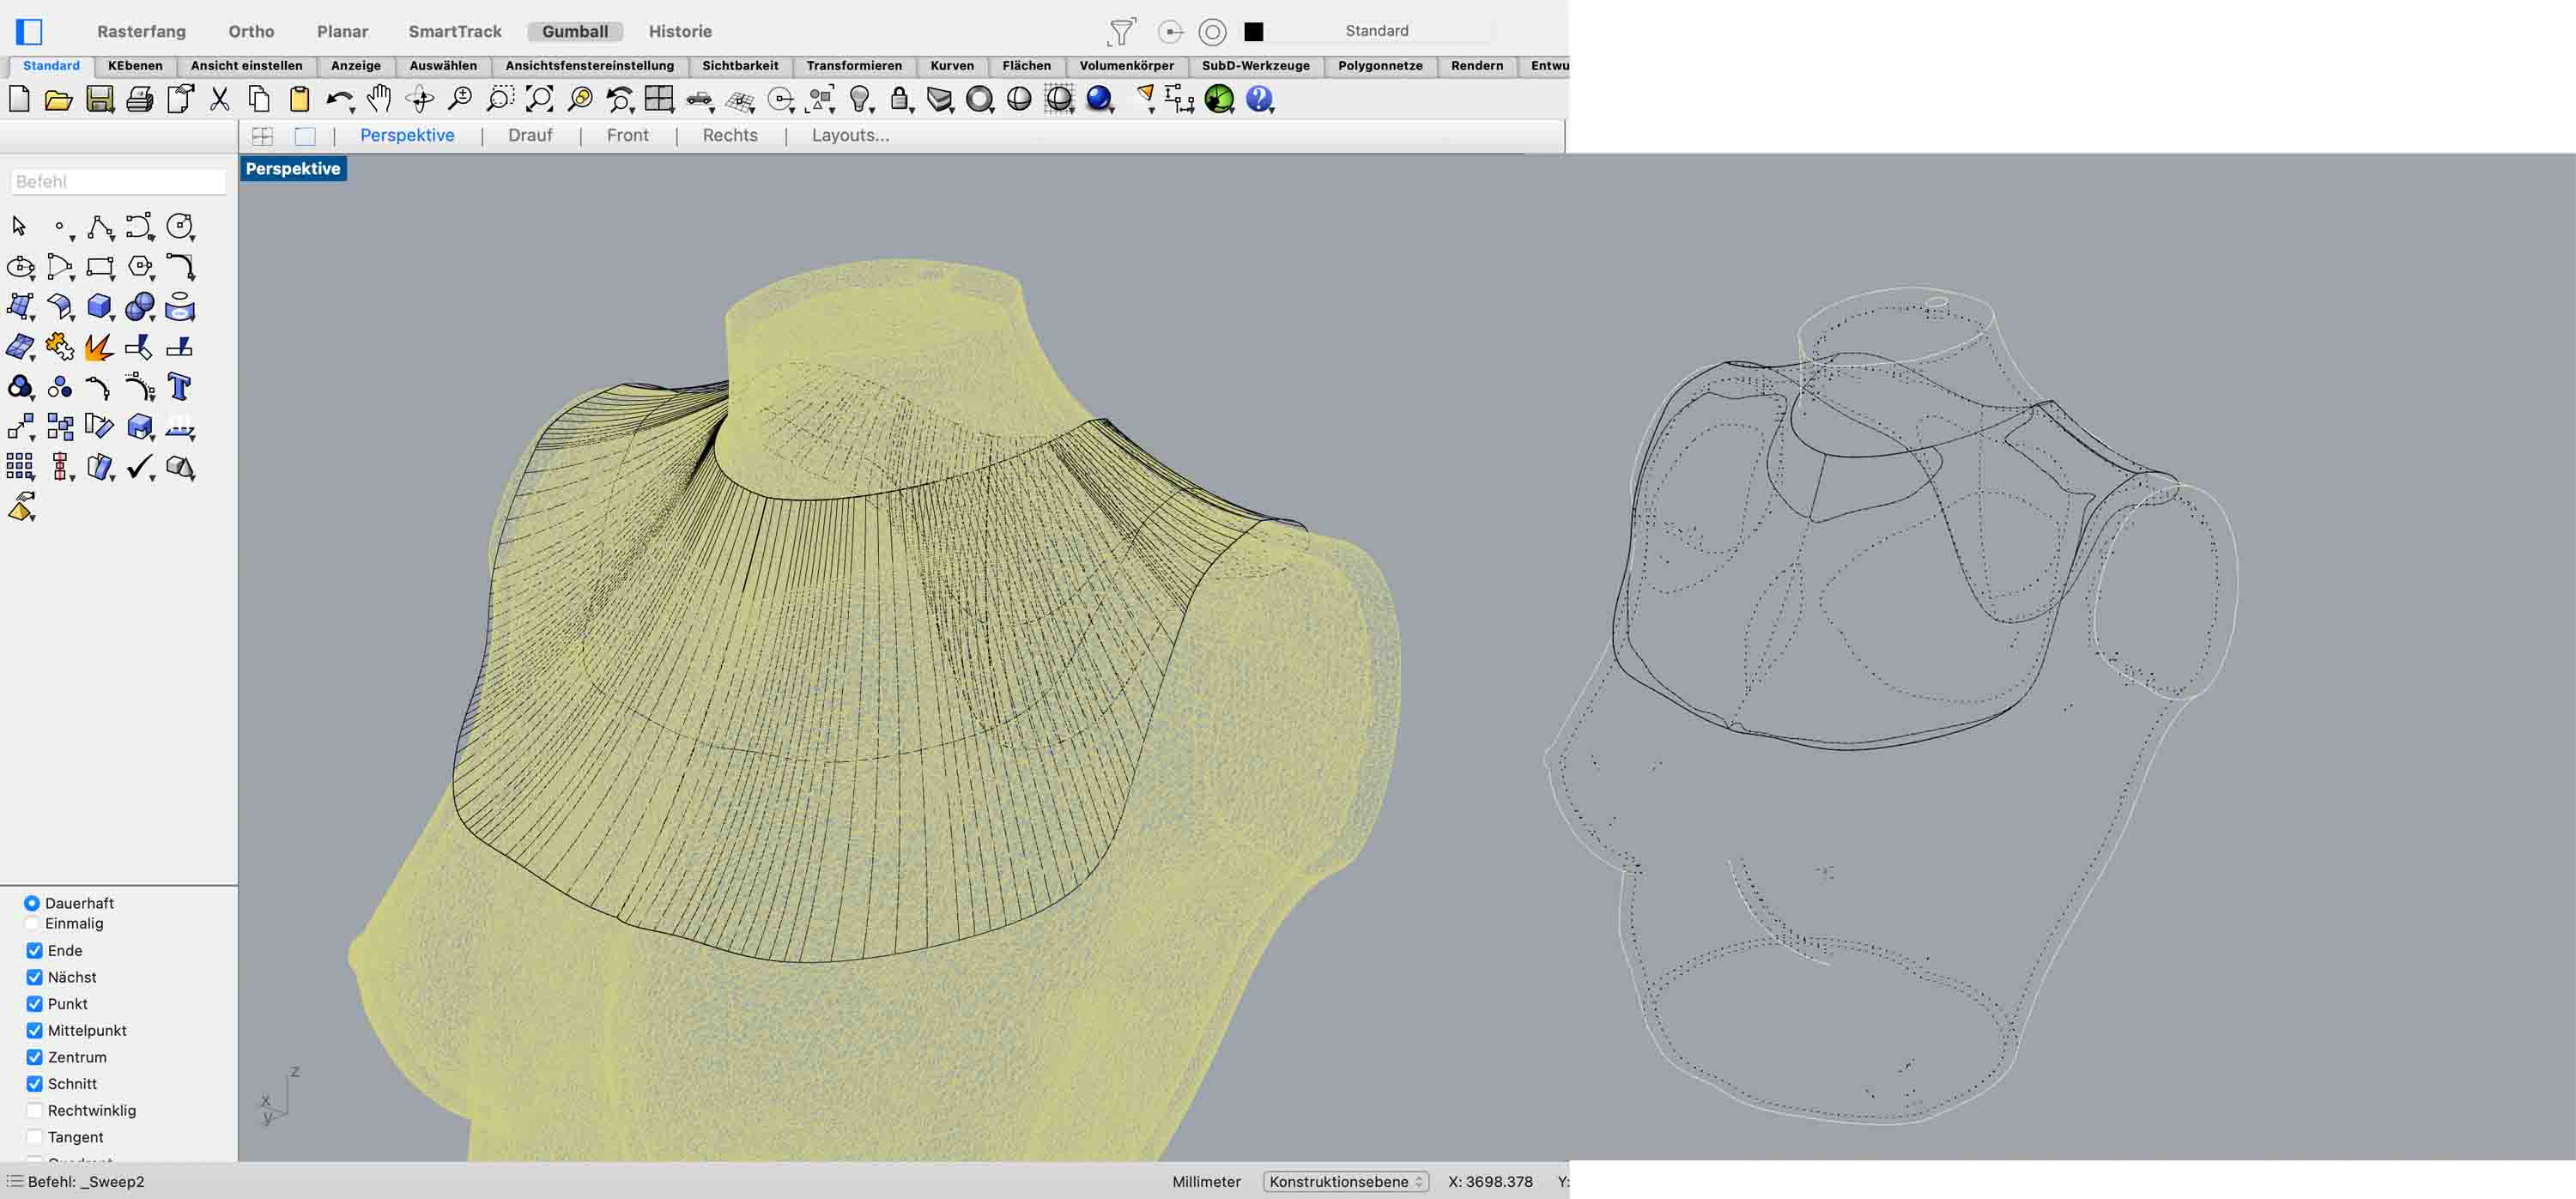The height and width of the screenshot is (1199, 2576).
Task: Click the lock objects icon
Action: tap(899, 98)
